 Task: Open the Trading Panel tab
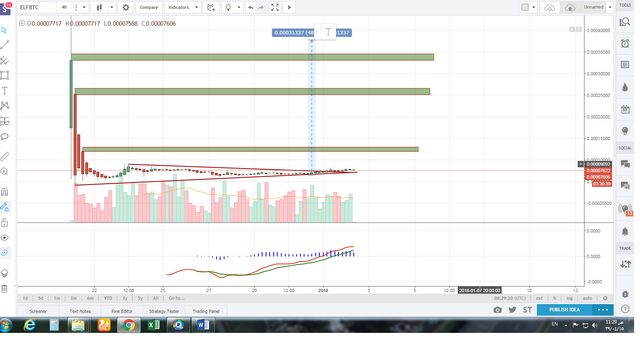pos(206,311)
